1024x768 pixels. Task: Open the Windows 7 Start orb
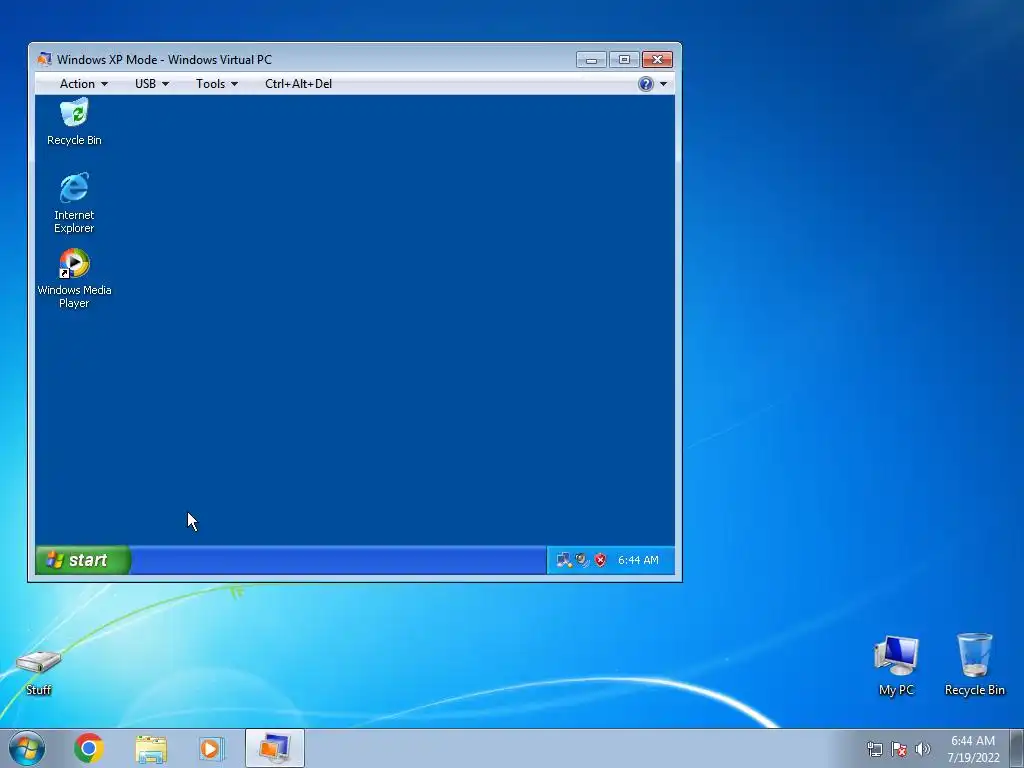click(x=27, y=748)
